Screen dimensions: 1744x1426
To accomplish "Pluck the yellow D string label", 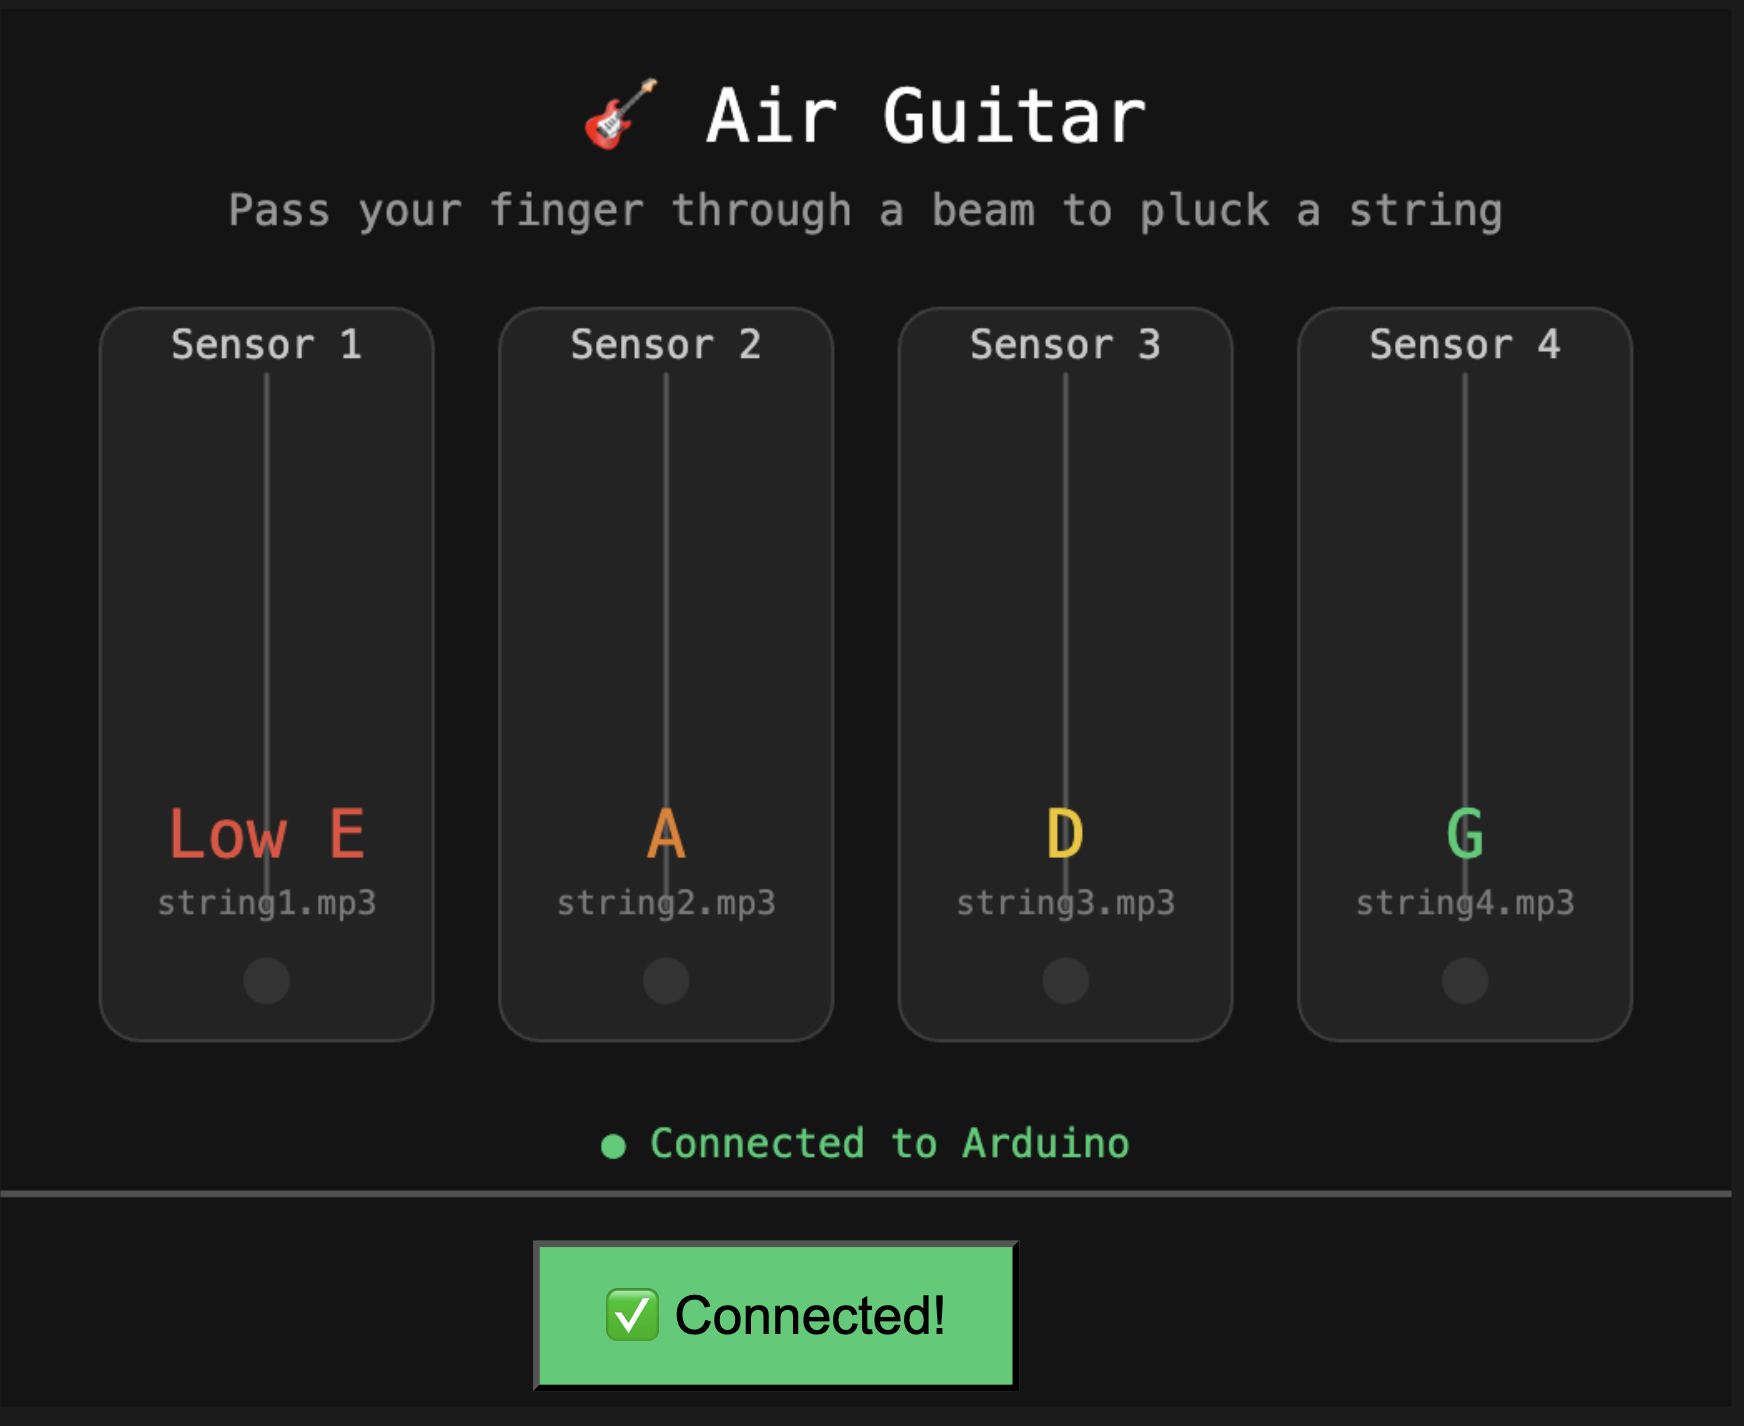I will coord(1066,834).
